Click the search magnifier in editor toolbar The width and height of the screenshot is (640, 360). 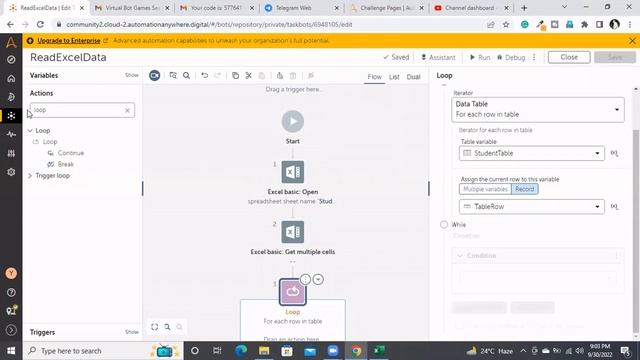point(187,76)
